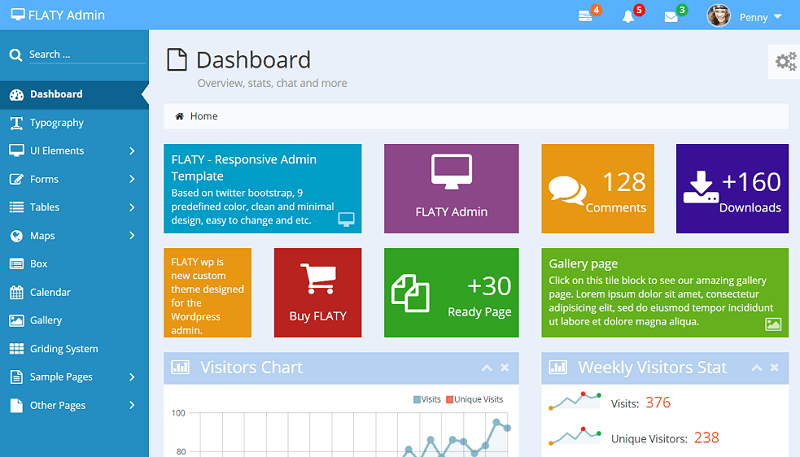The width and height of the screenshot is (800, 457).
Task: Open the Penny user dropdown arrow
Action: tap(778, 17)
